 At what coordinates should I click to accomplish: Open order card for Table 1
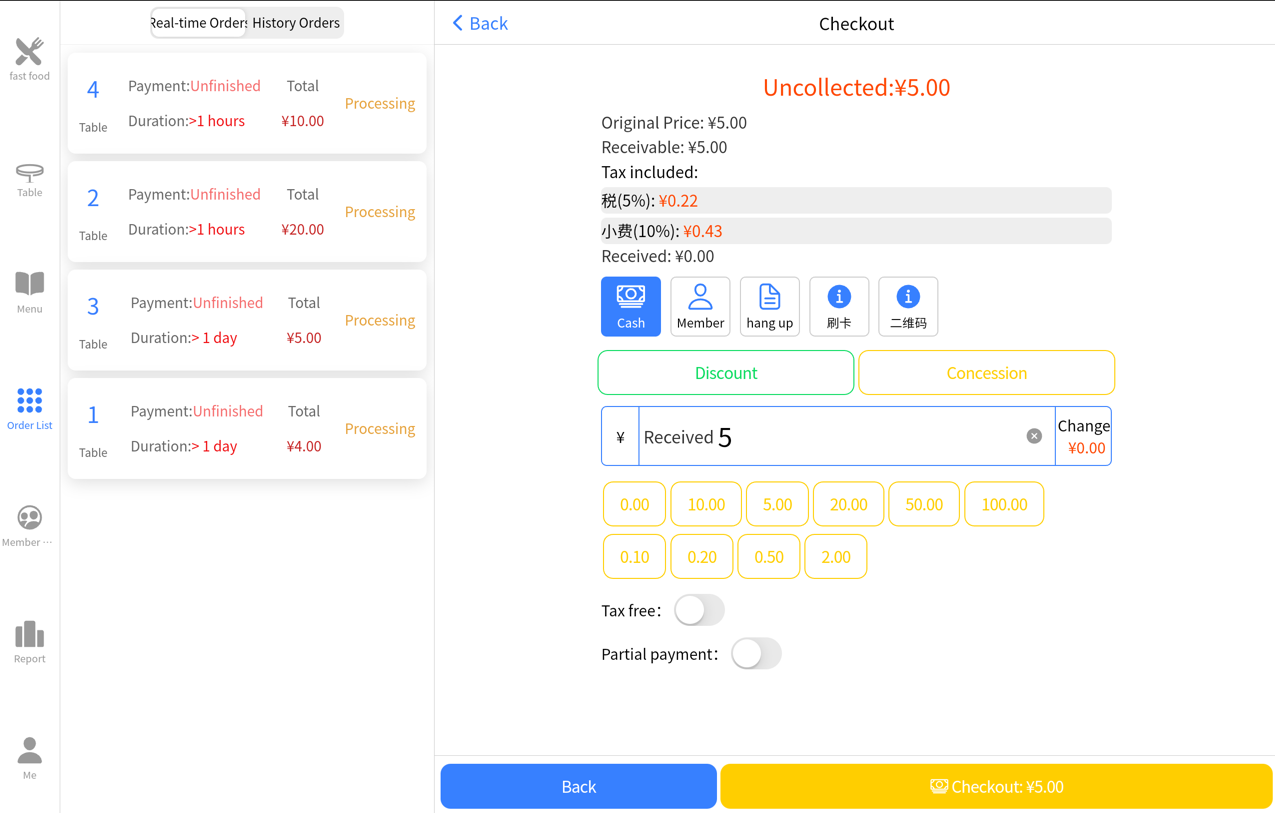point(247,428)
